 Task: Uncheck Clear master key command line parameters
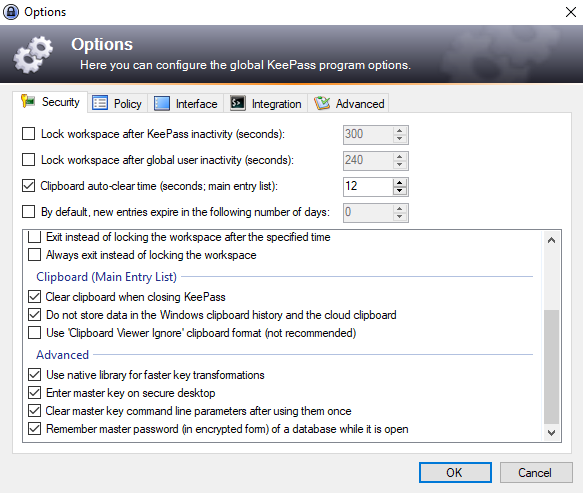35,411
